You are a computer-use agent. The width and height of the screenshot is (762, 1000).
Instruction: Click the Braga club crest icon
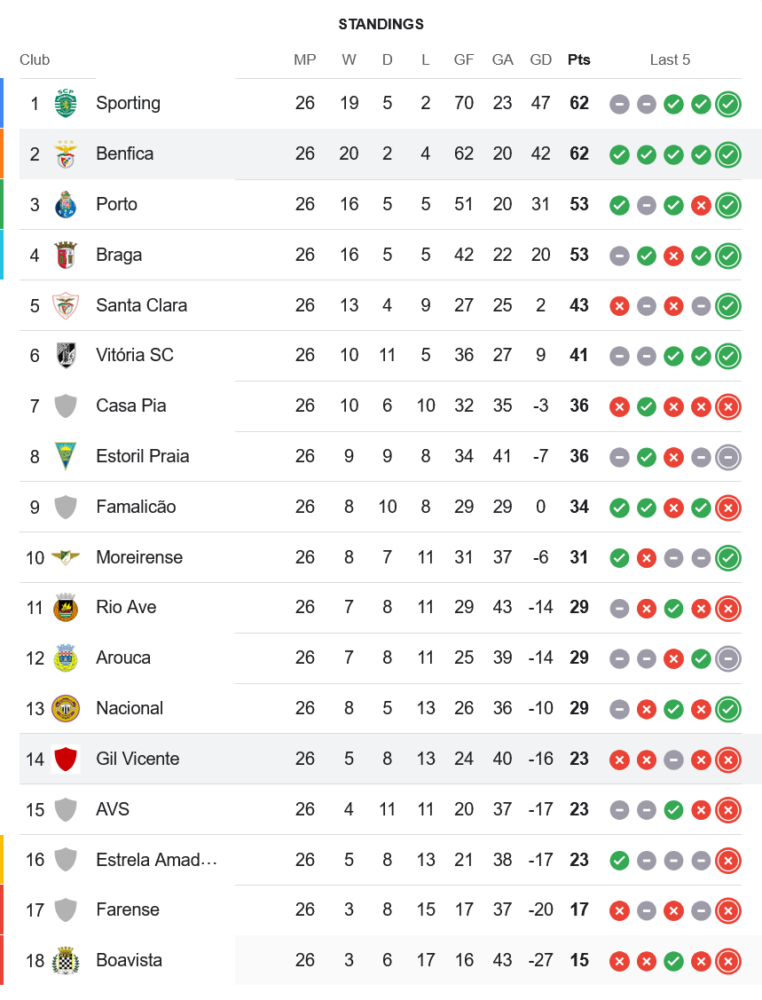pyautogui.click(x=66, y=255)
